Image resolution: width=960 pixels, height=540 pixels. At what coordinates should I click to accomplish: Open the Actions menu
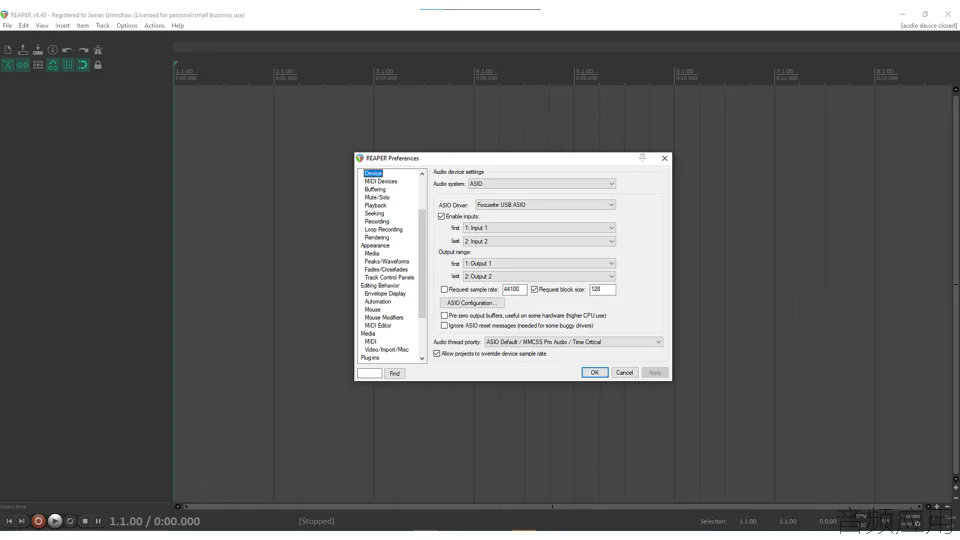[x=154, y=26]
